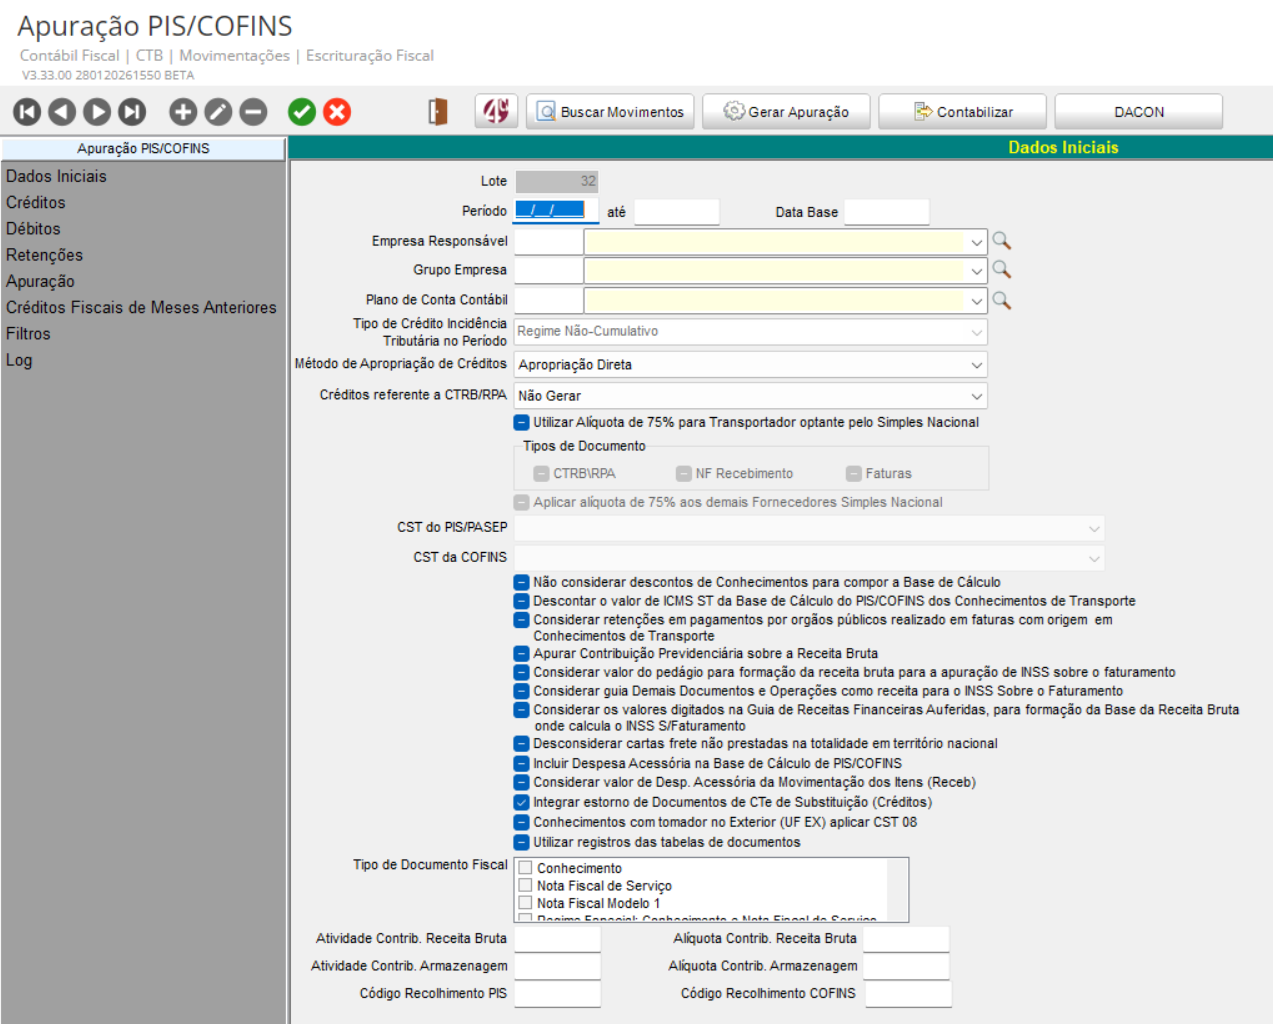Toggle Faturas checkbox
The width and height of the screenshot is (1273, 1024).
pos(853,474)
